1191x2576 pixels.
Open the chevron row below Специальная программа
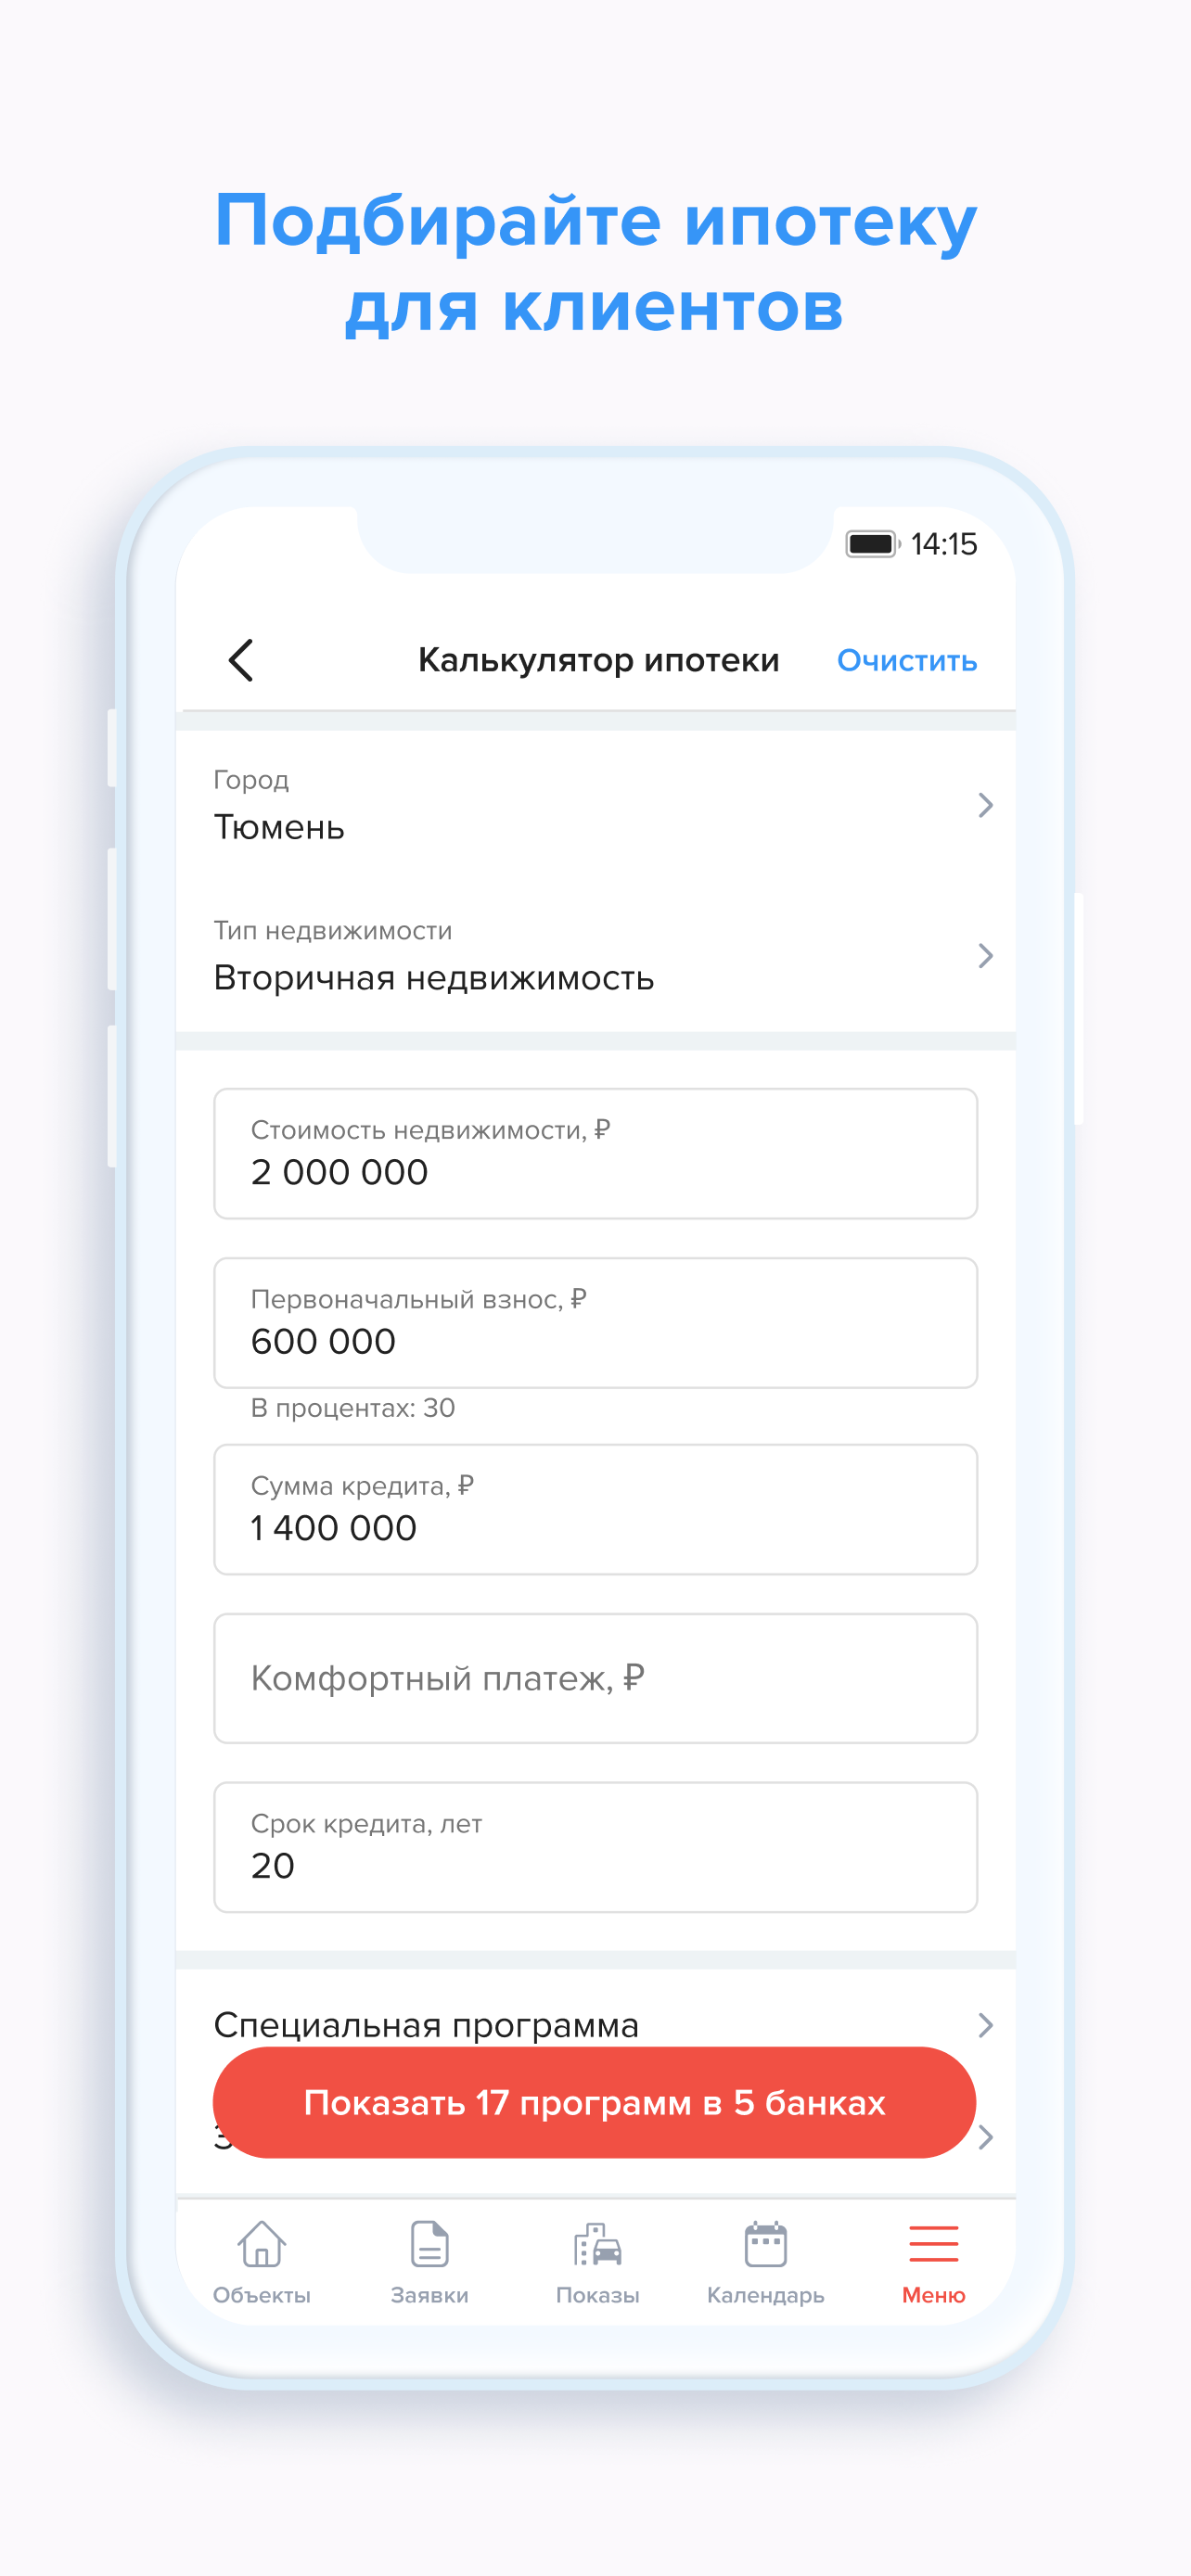(x=985, y=2136)
